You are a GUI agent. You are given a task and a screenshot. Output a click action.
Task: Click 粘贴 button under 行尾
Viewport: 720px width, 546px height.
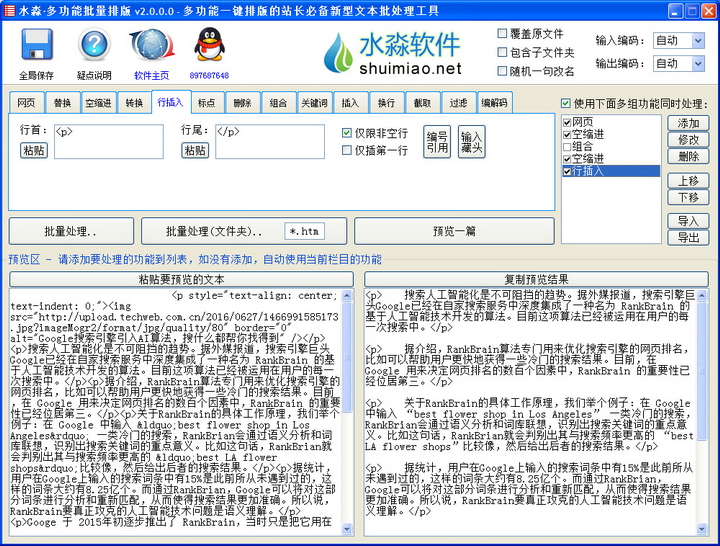(x=195, y=150)
